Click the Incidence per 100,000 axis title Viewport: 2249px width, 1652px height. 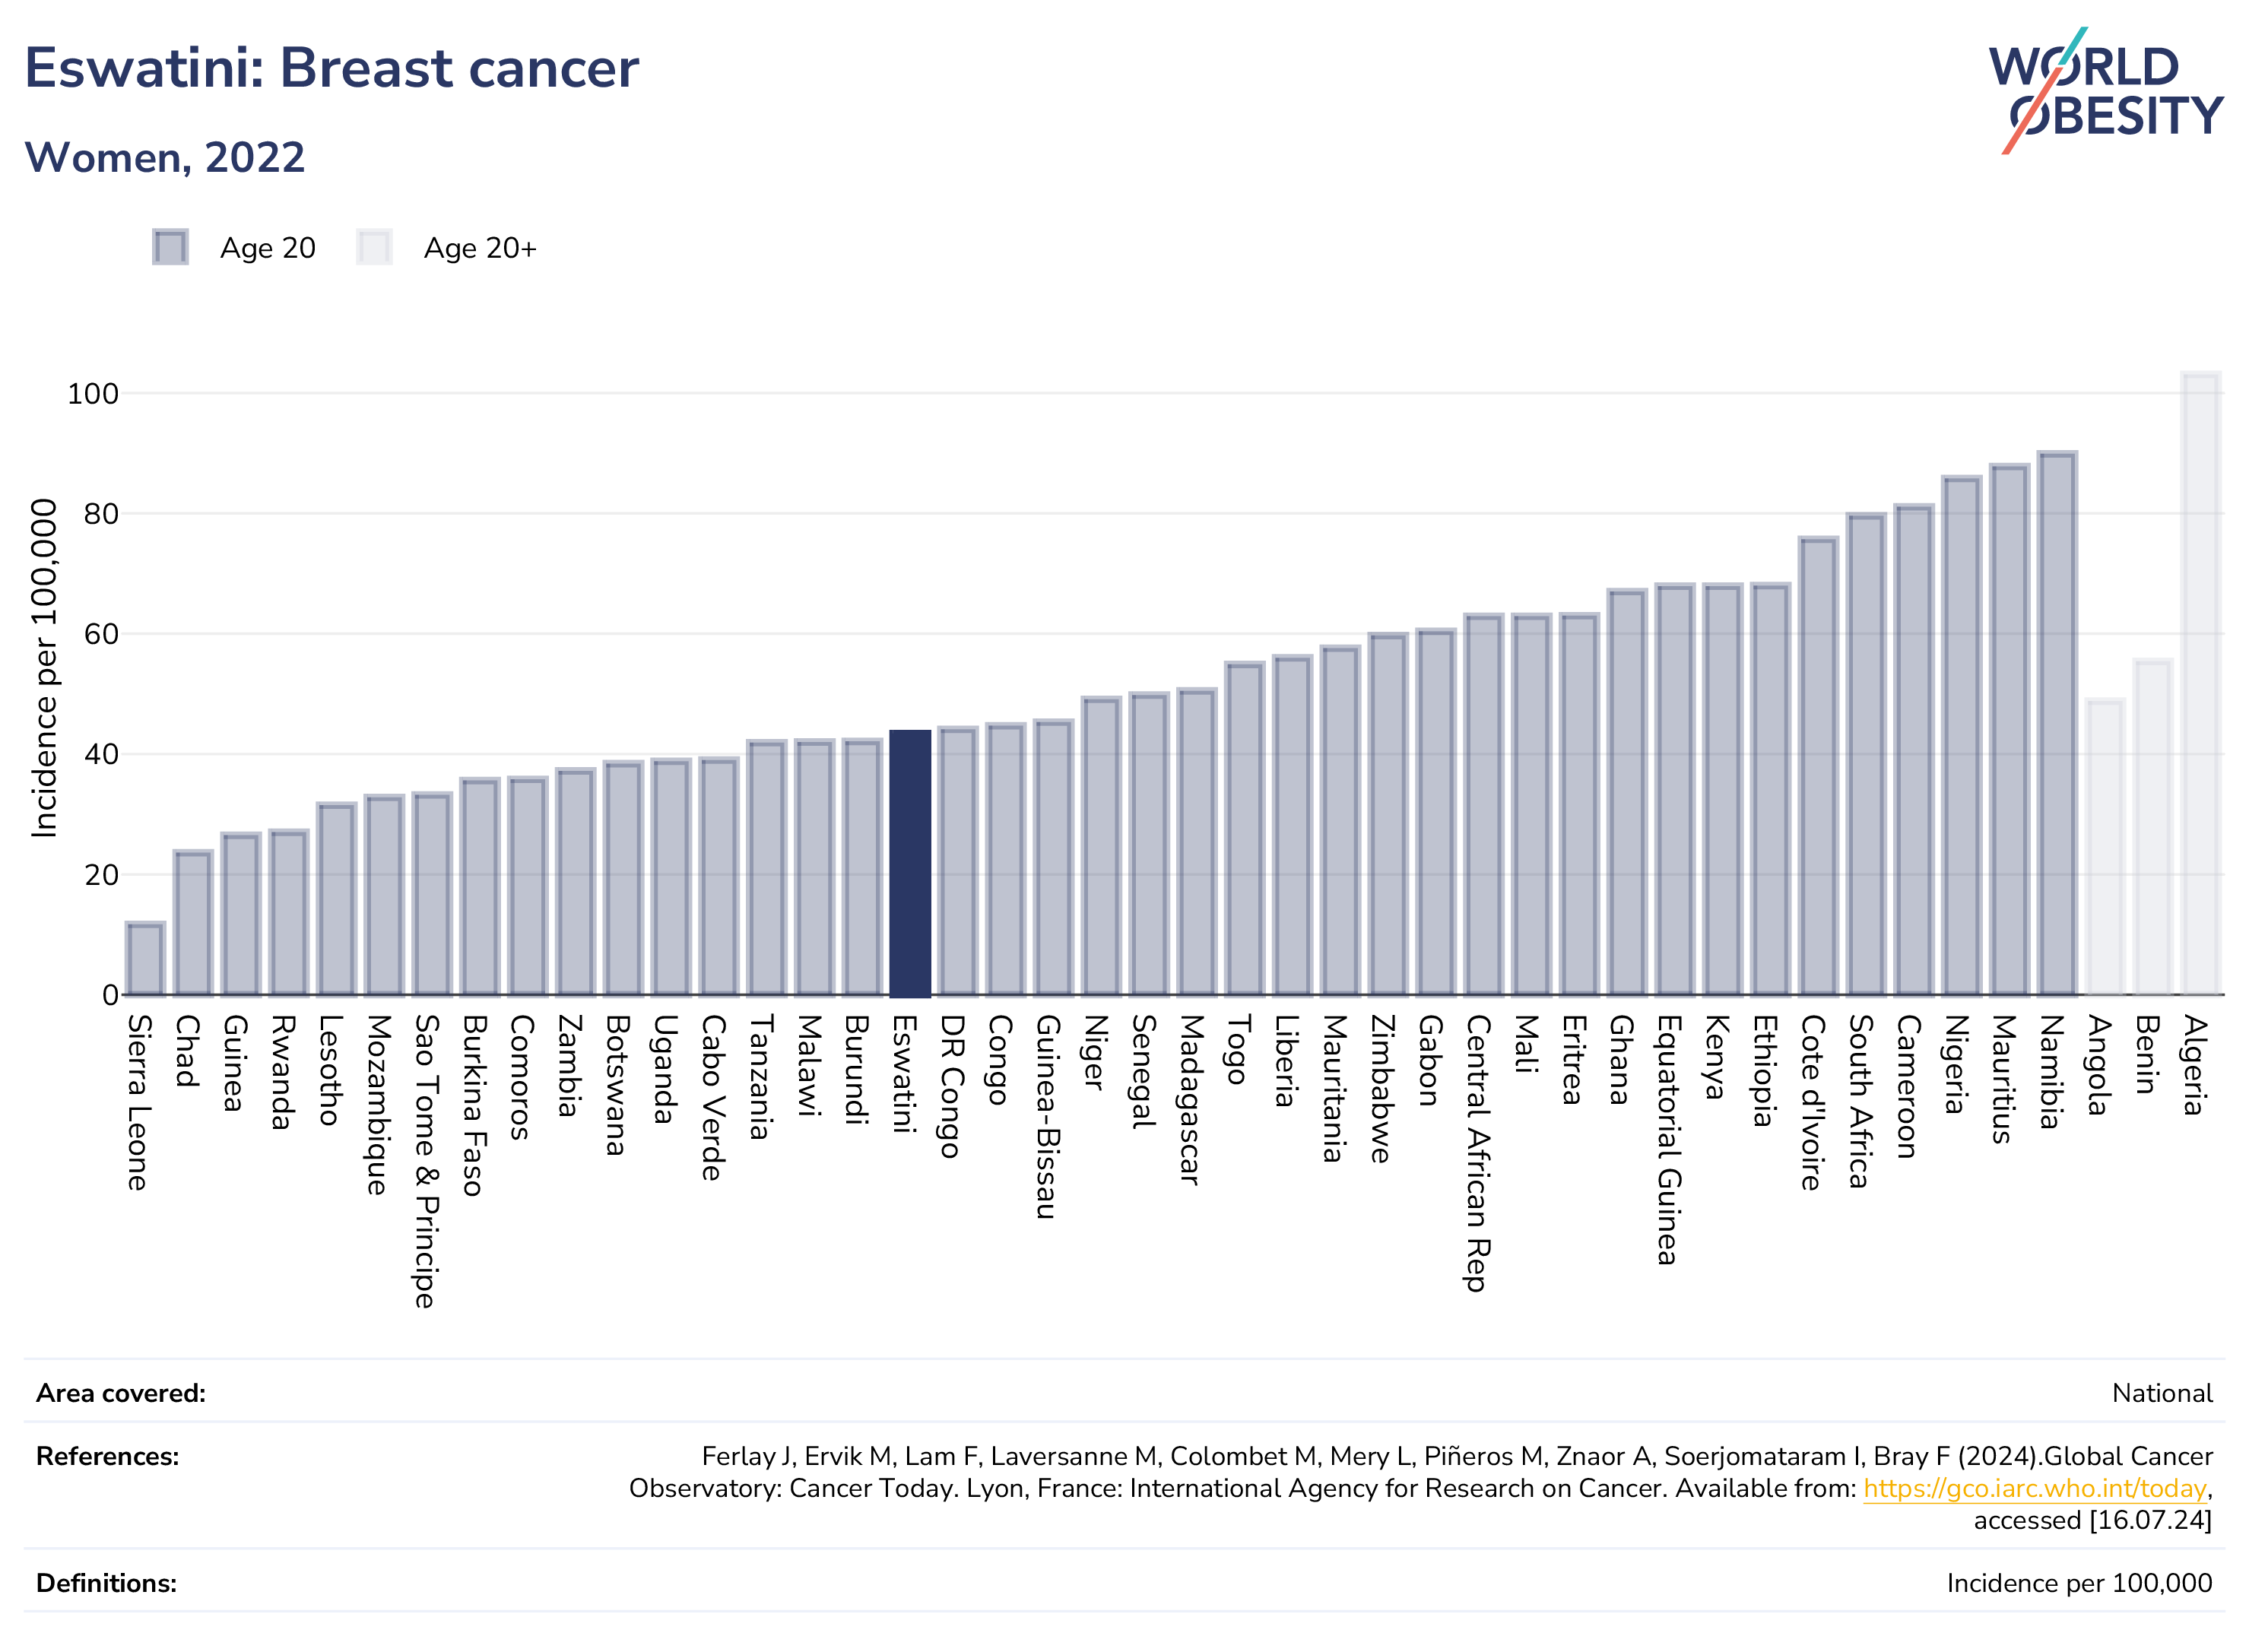pyautogui.click(x=44, y=668)
